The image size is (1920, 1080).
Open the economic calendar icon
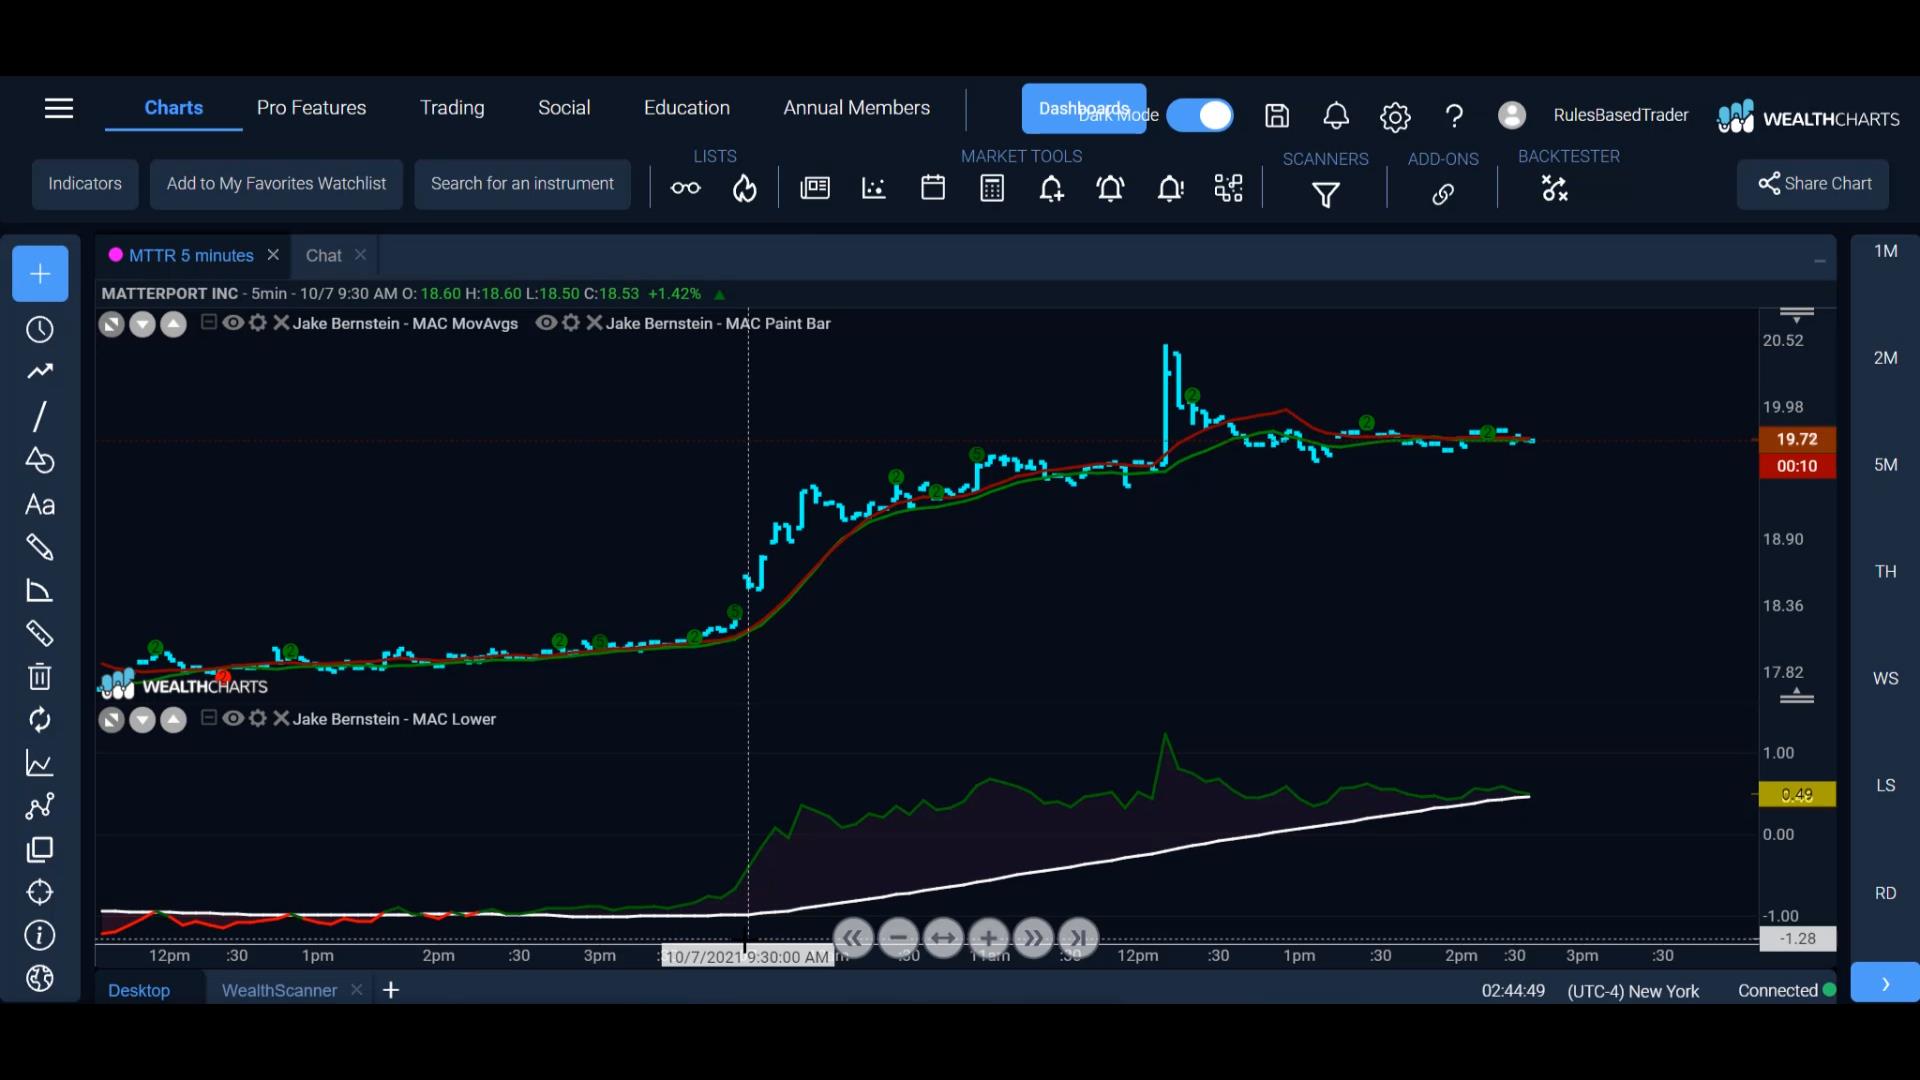pos(933,188)
